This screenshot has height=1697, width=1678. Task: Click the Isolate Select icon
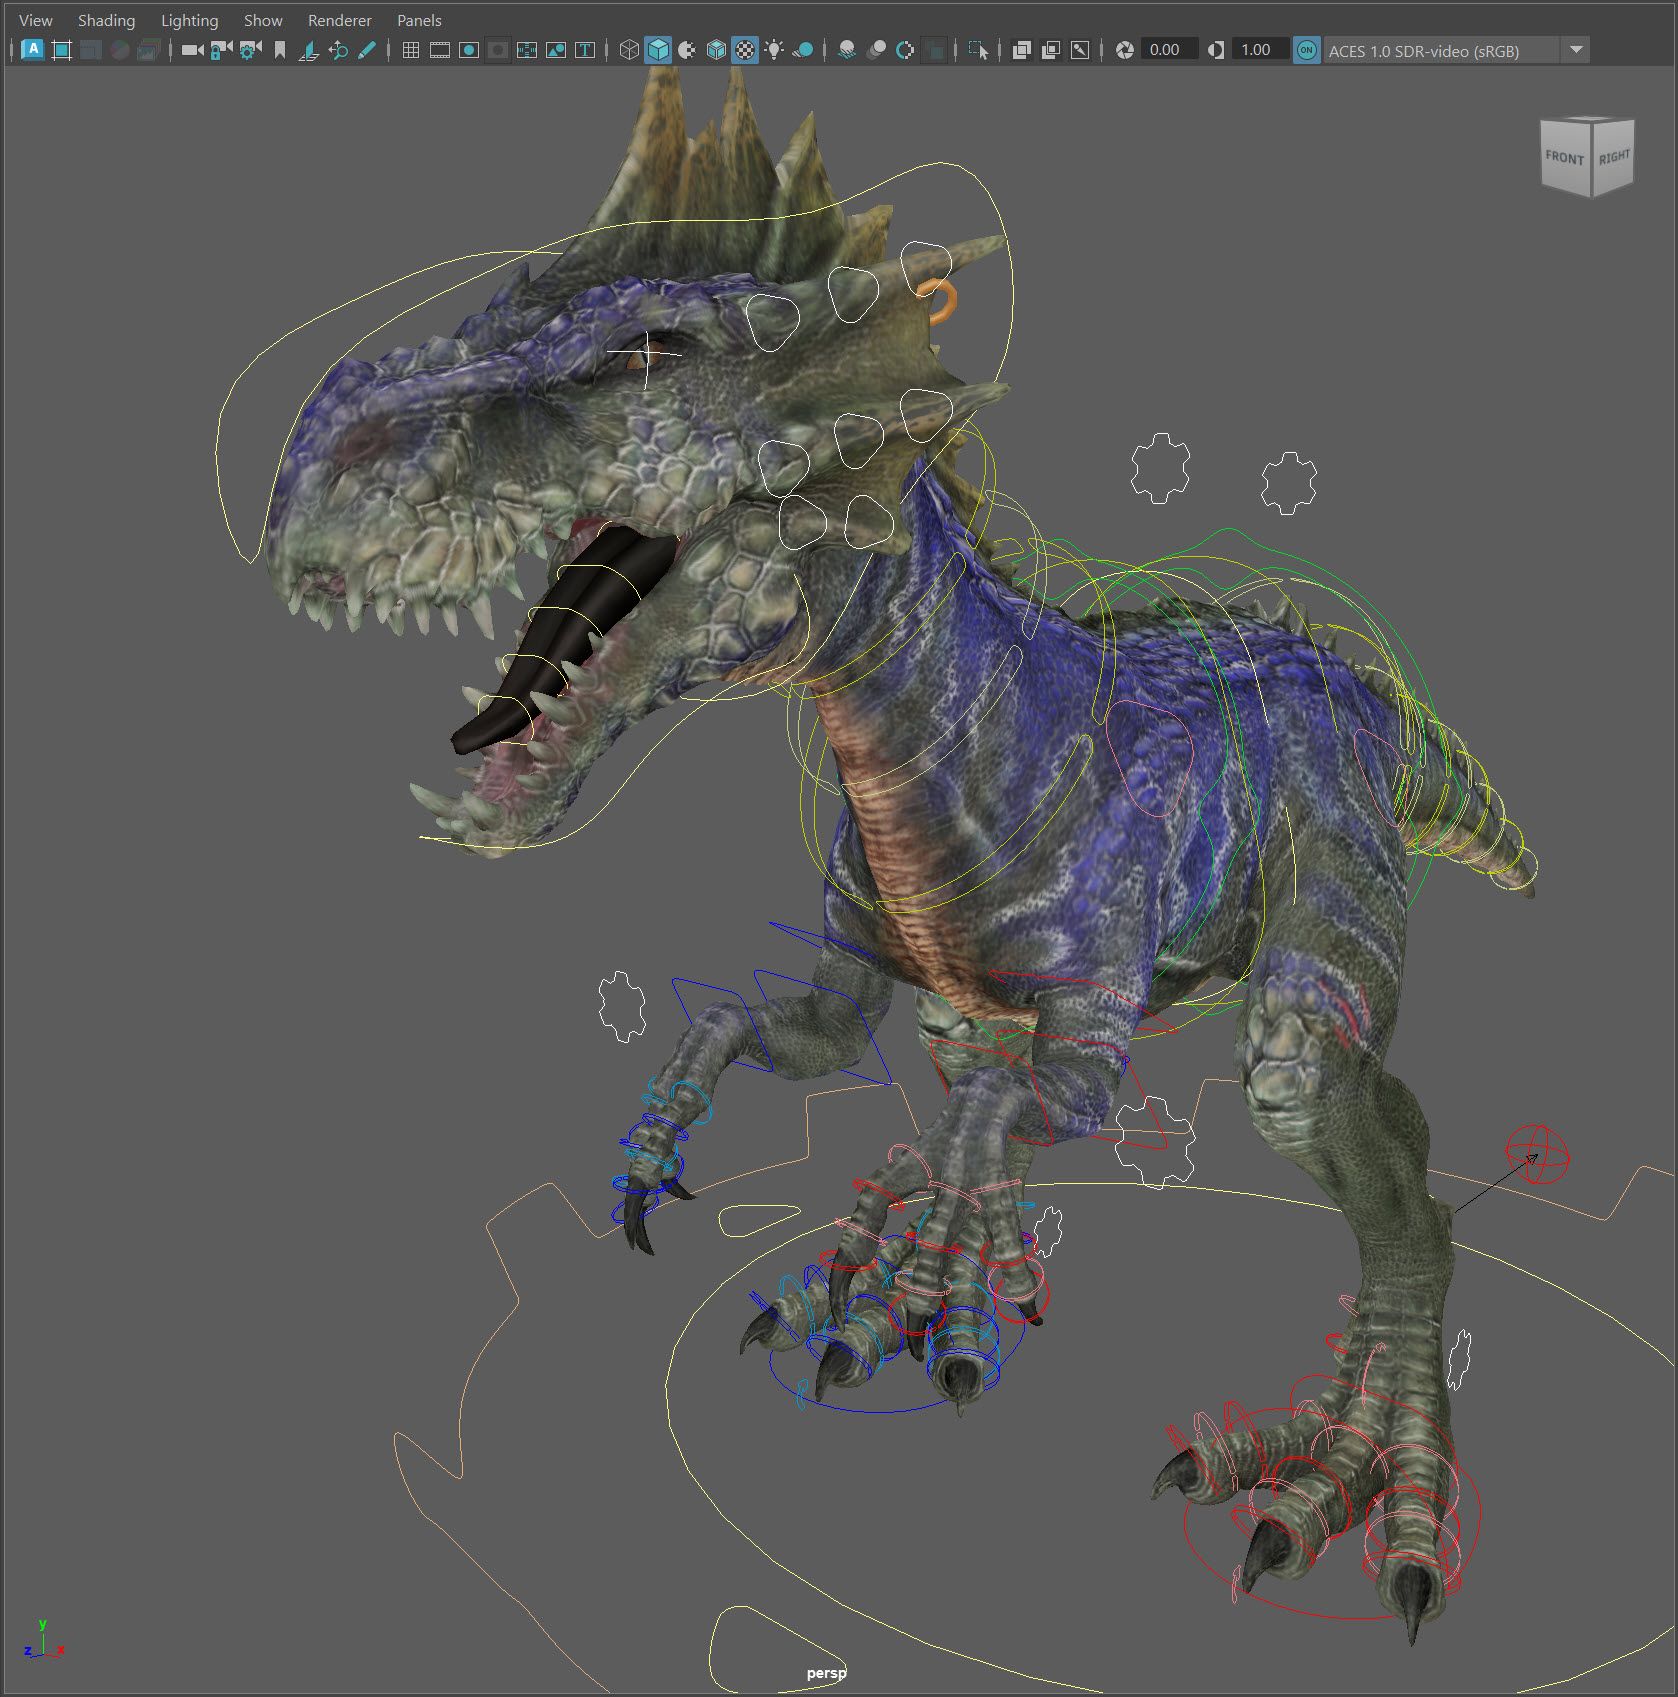[978, 49]
